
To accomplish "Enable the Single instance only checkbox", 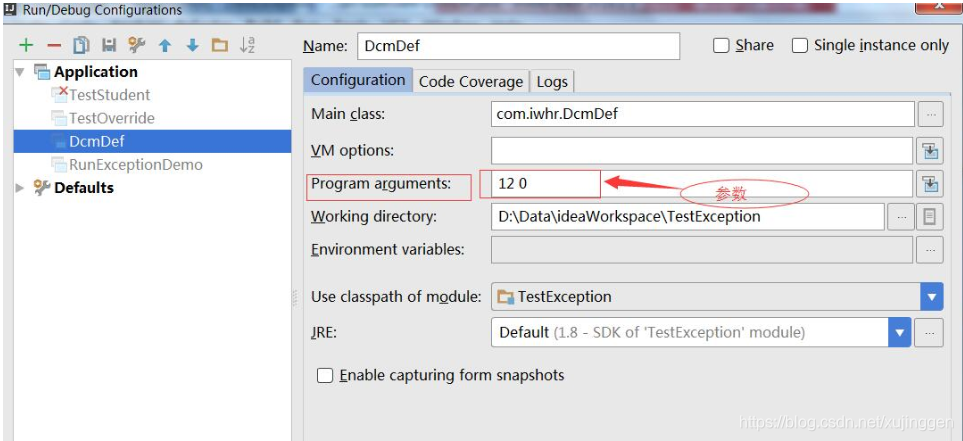I will point(800,45).
